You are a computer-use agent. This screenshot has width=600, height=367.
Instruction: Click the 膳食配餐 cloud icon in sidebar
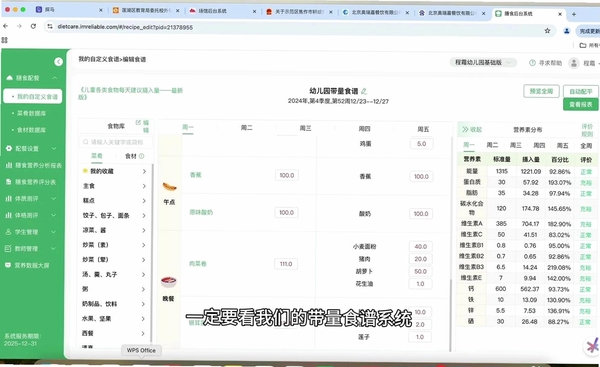[10, 78]
